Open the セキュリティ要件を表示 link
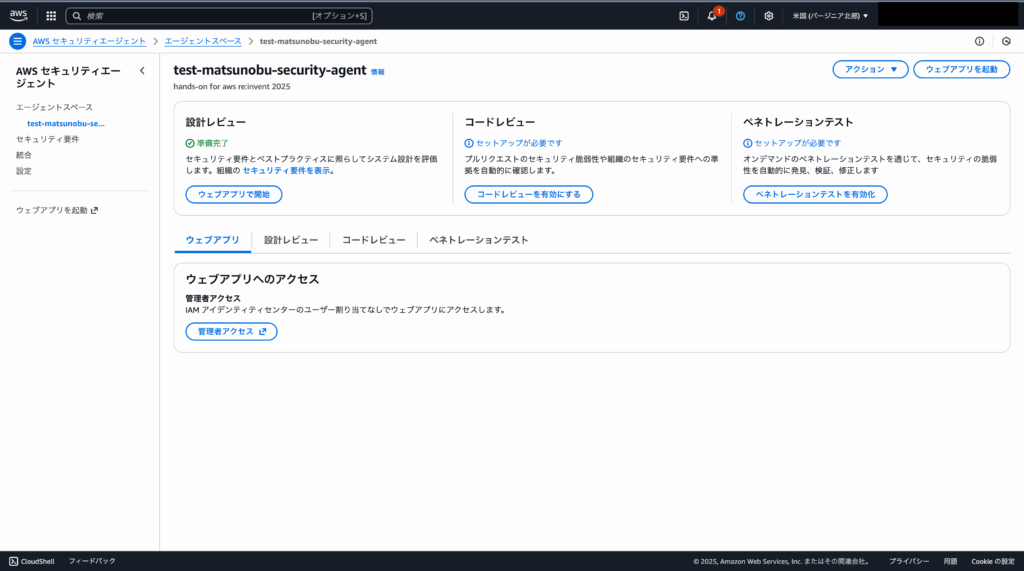Image resolution: width=1024 pixels, height=571 pixels. click(286, 171)
